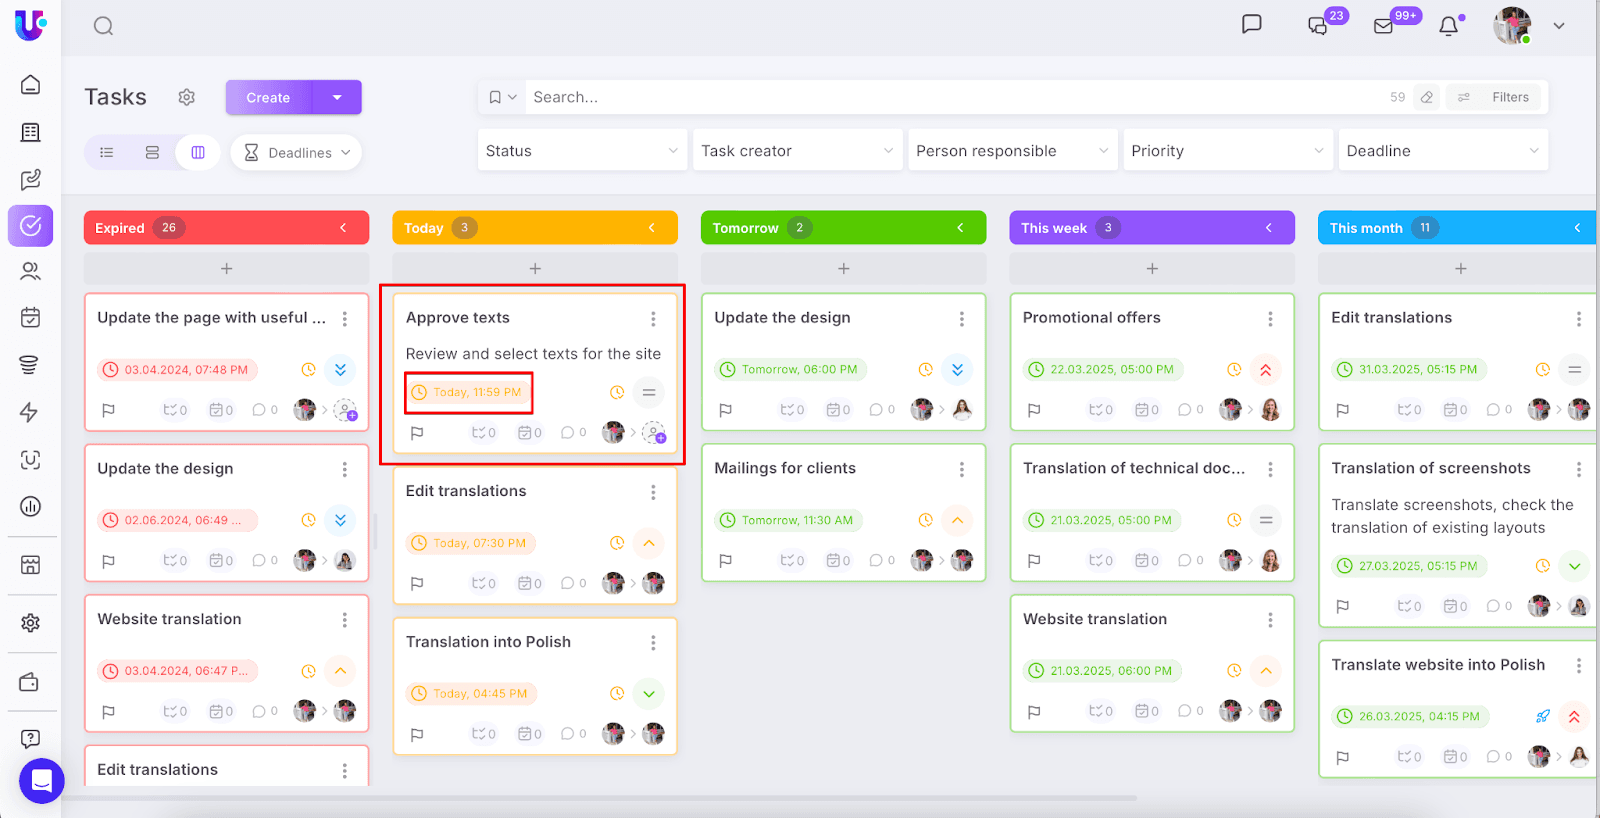This screenshot has height=818, width=1600.
Task: Collapse the Expired column
Action: point(343,228)
